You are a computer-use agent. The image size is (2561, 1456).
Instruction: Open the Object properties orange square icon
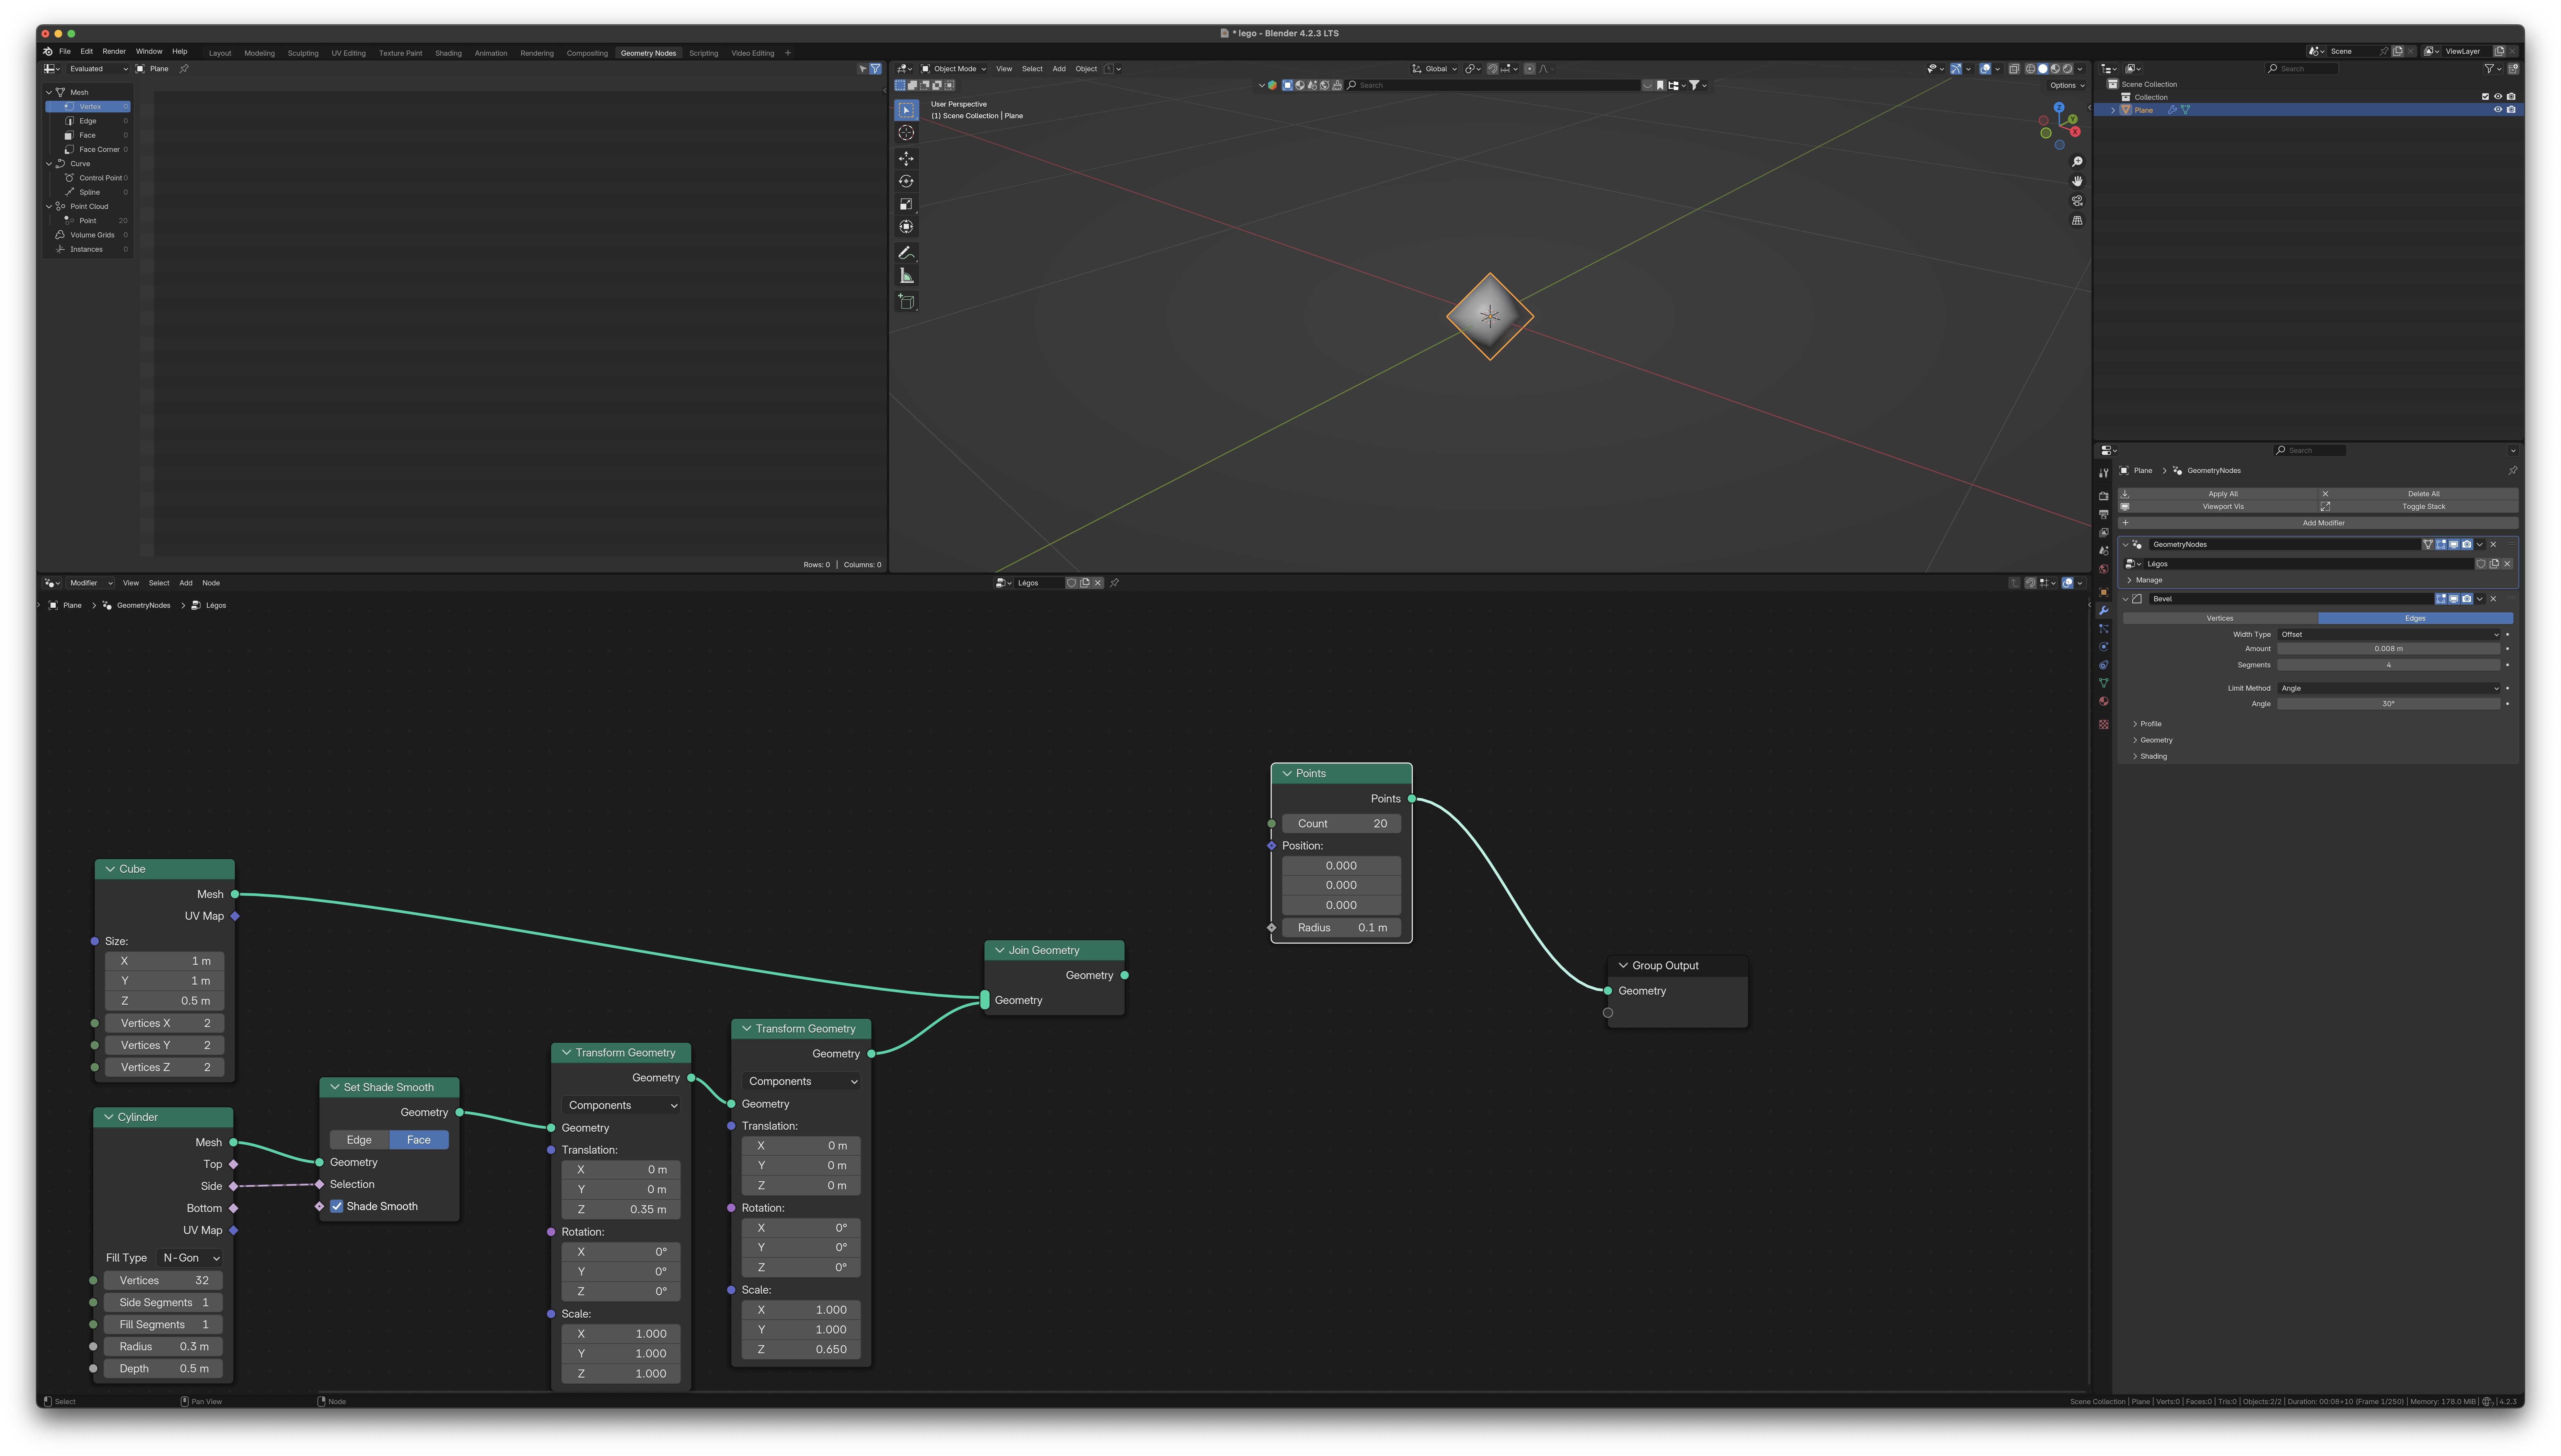pyautogui.click(x=2104, y=592)
